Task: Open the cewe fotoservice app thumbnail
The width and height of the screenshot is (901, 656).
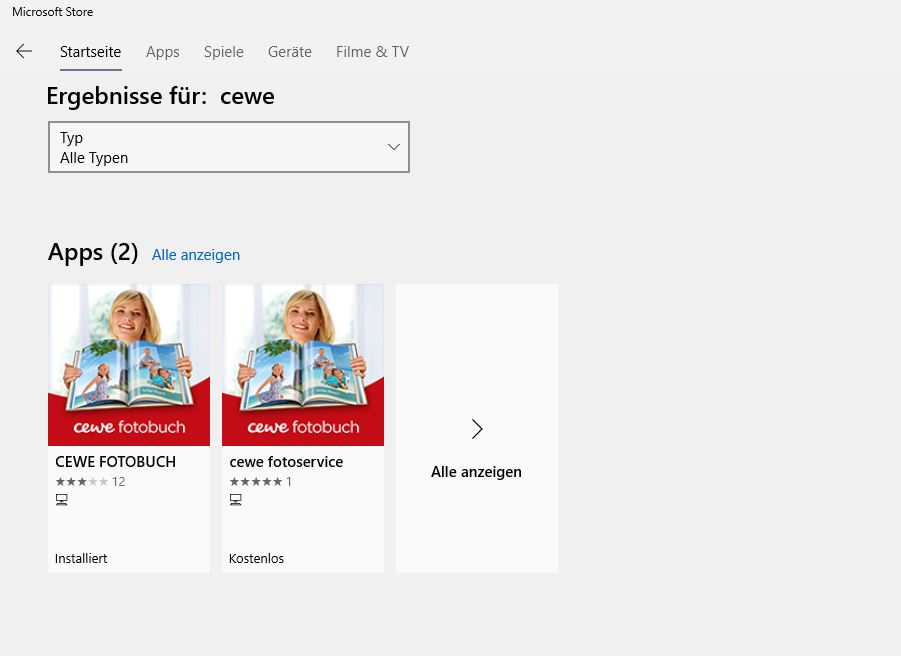Action: (x=303, y=365)
